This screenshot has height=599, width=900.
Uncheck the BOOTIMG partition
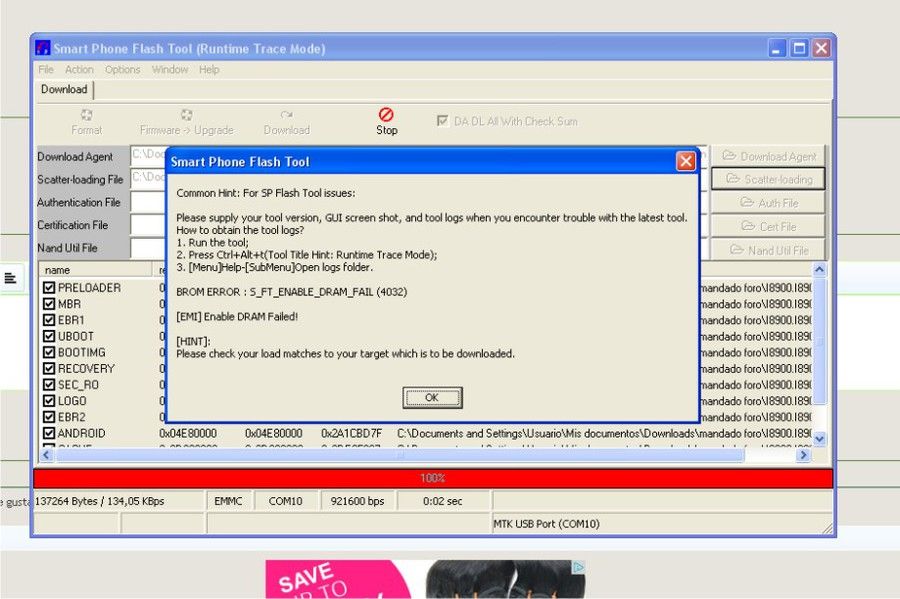(x=49, y=352)
